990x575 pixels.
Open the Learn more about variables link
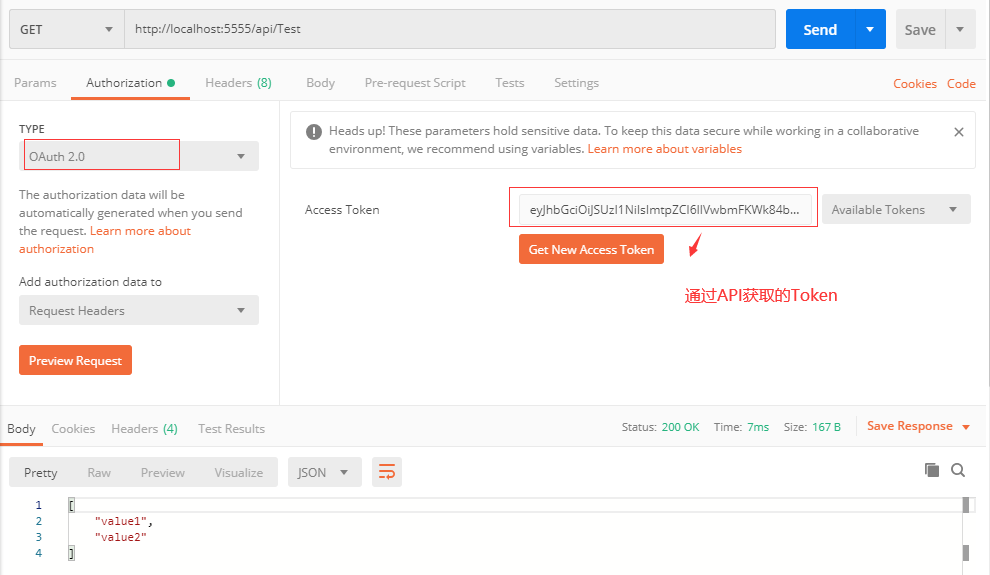click(664, 149)
